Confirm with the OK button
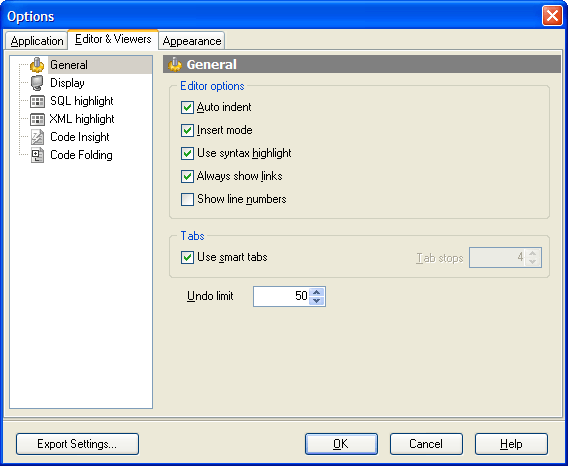Screen dimensions: 568x466 [341, 444]
